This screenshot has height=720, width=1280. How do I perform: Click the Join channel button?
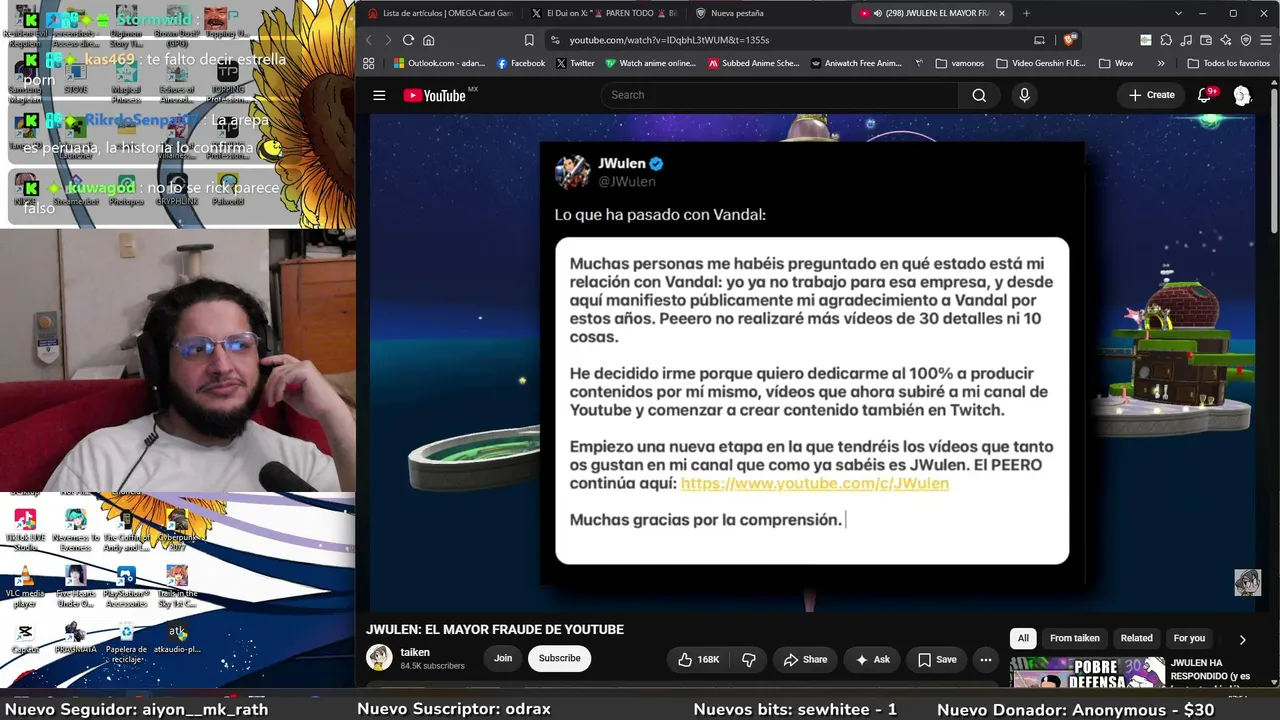tap(503, 658)
